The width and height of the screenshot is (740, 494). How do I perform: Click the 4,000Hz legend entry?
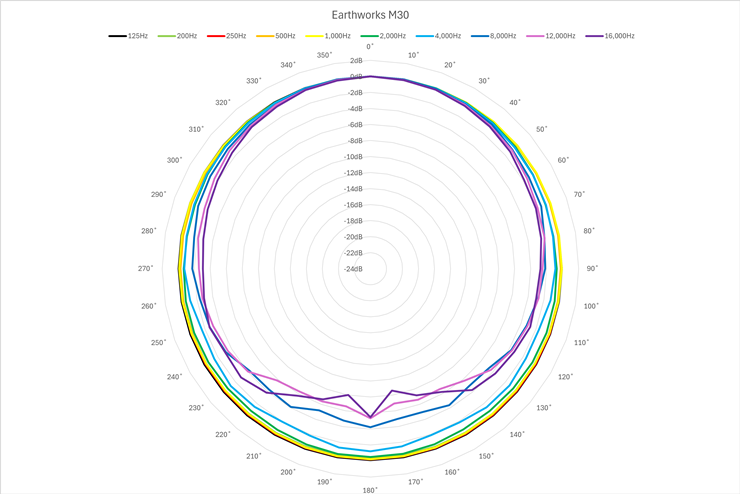tap(438, 36)
